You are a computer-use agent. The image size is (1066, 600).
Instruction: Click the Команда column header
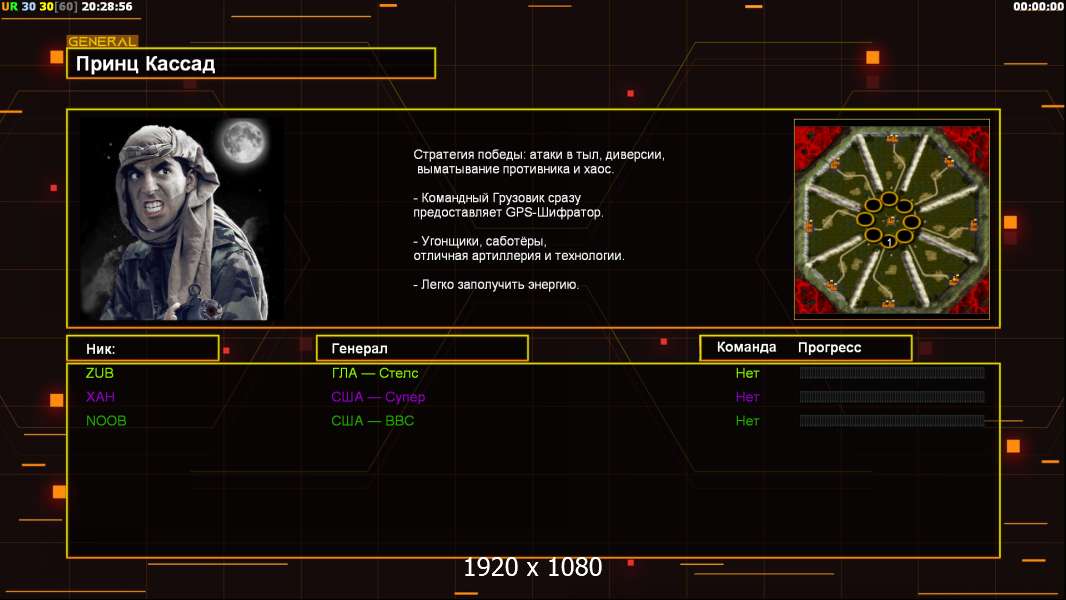[746, 348]
